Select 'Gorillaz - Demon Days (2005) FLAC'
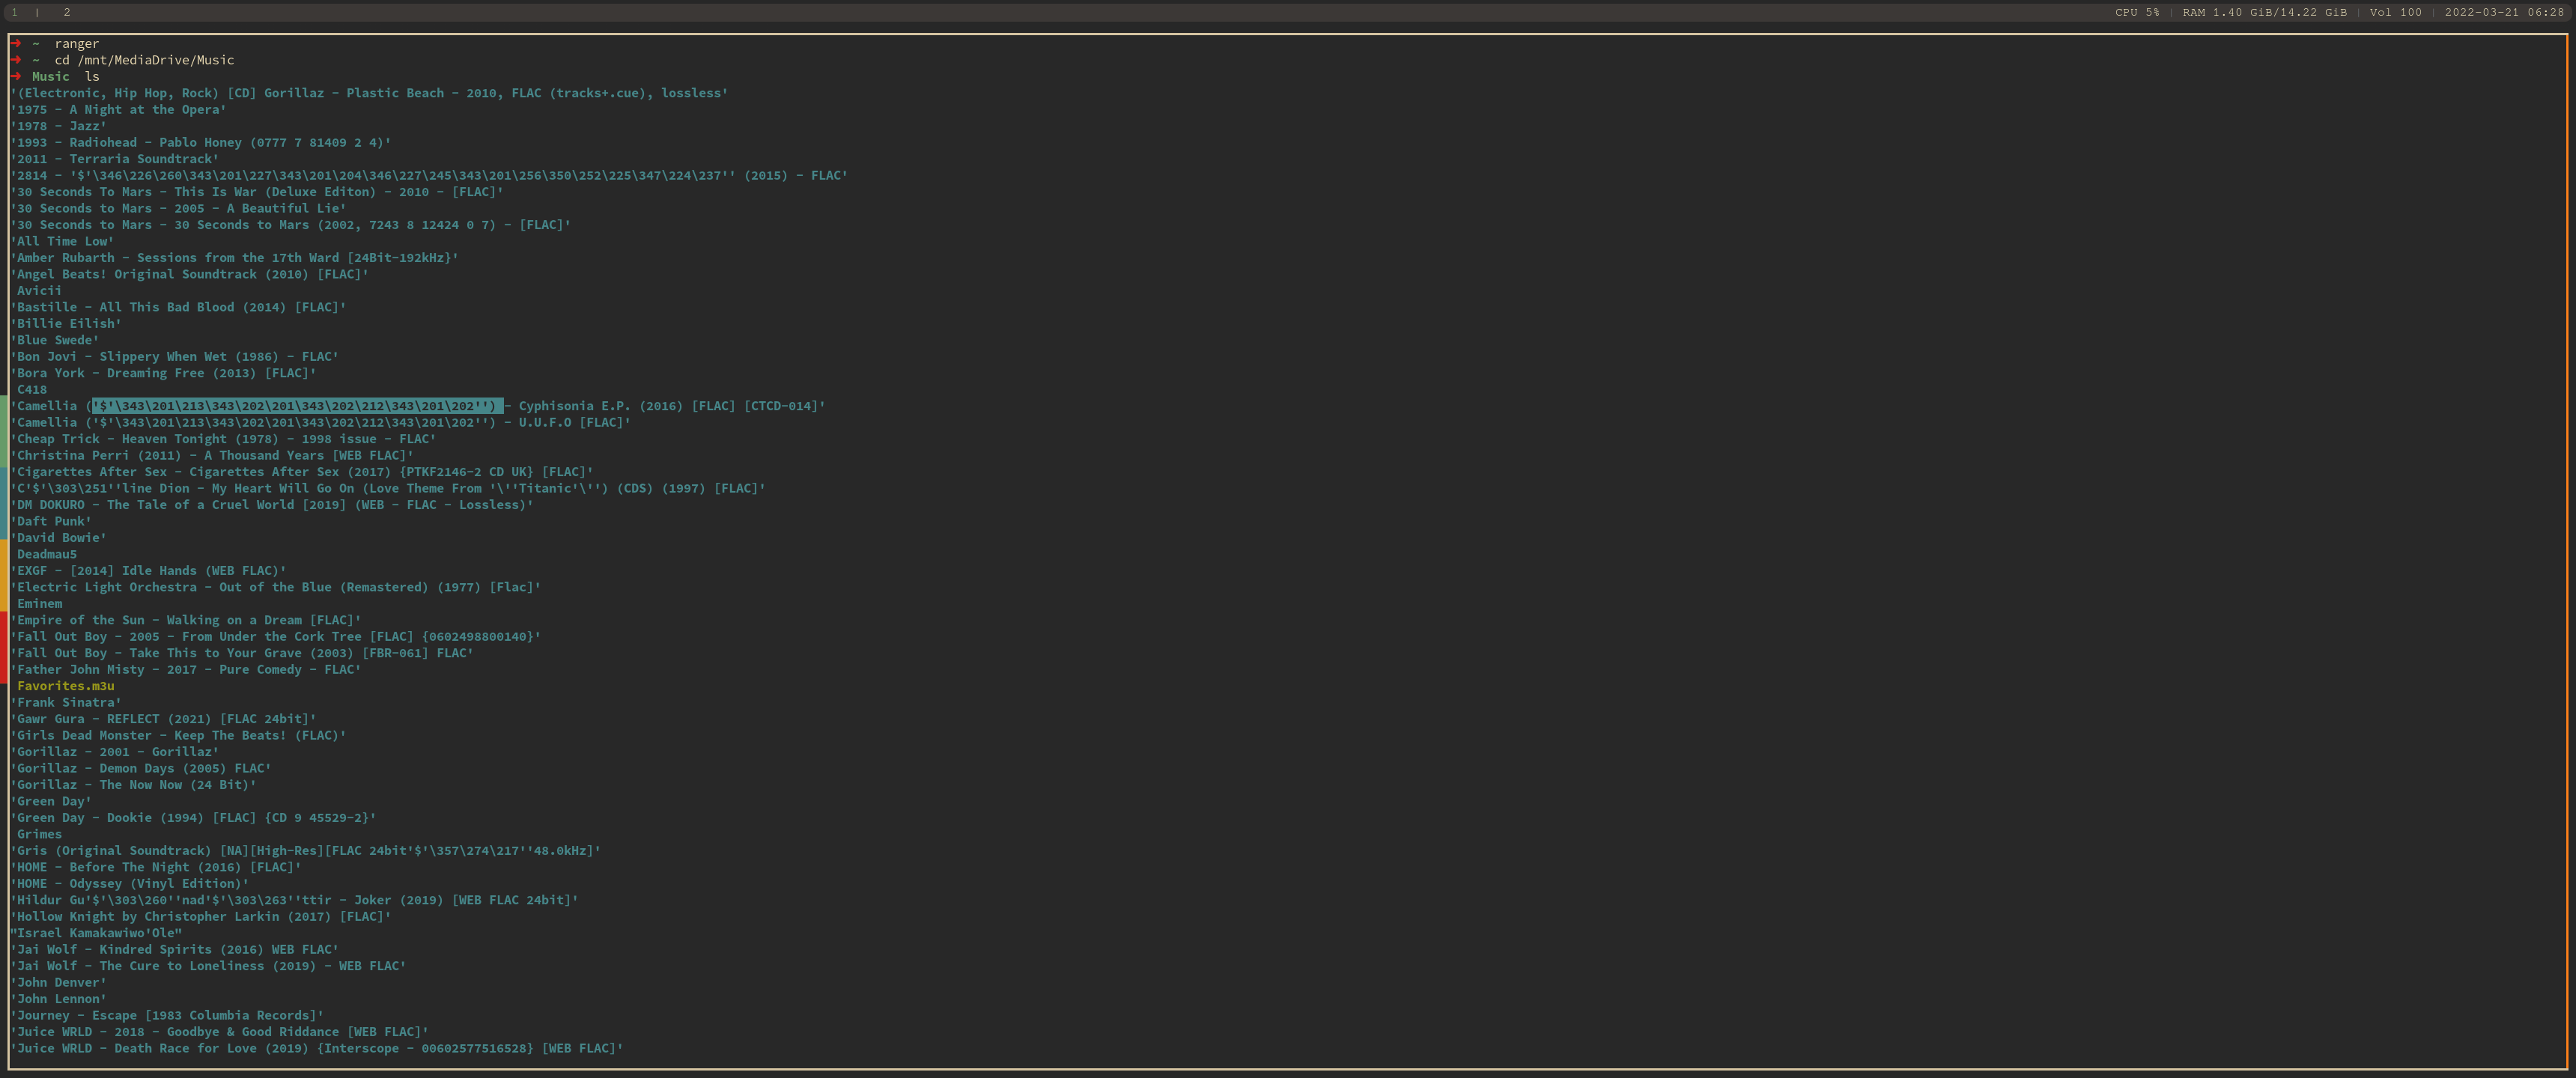This screenshot has height=1078, width=2576. coord(141,769)
